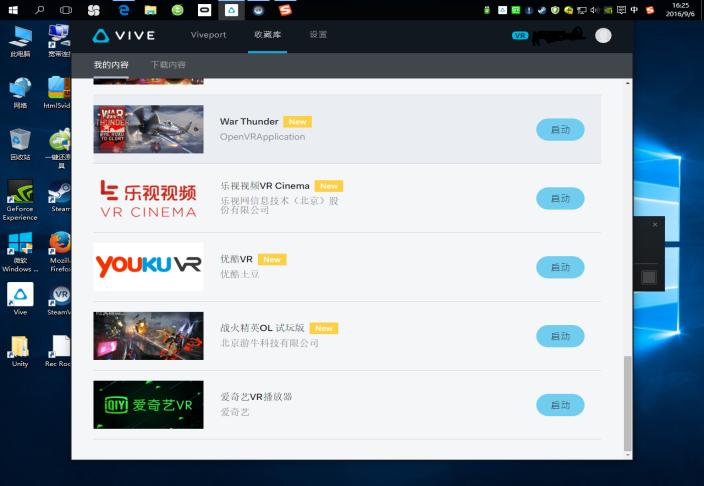
Task: Click the Vive app taskbar icon
Action: (231, 10)
